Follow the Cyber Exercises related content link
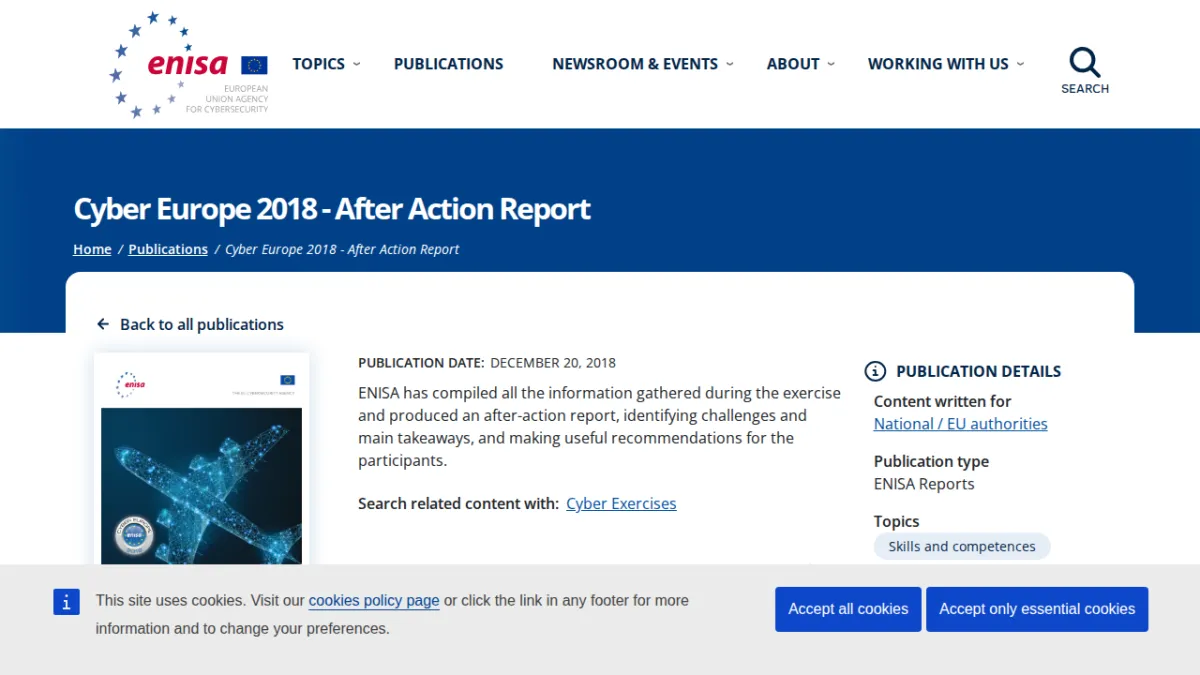1200x675 pixels. point(621,504)
